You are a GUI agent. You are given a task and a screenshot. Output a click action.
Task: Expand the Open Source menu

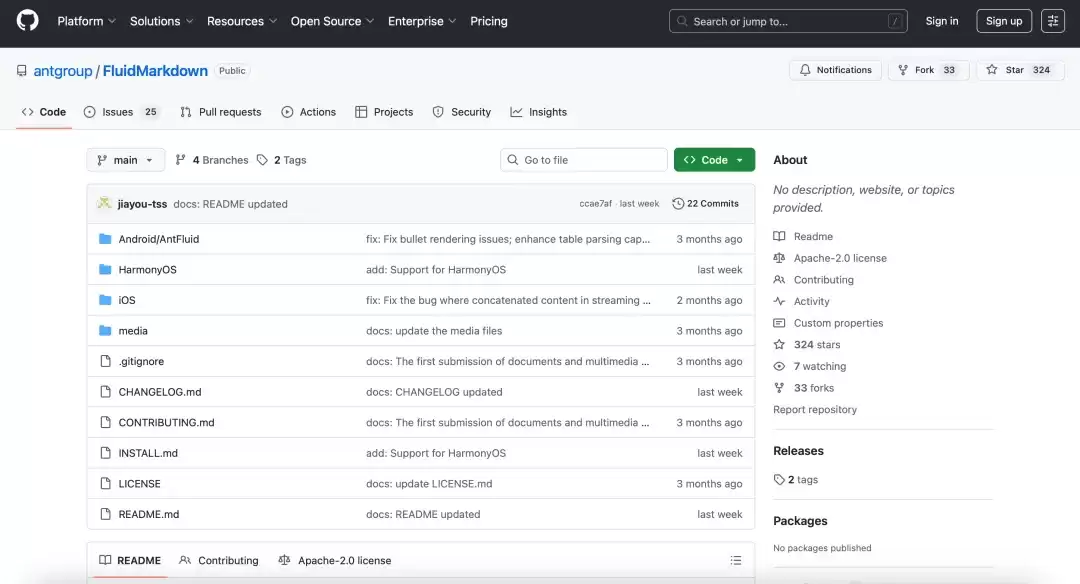tap(332, 21)
